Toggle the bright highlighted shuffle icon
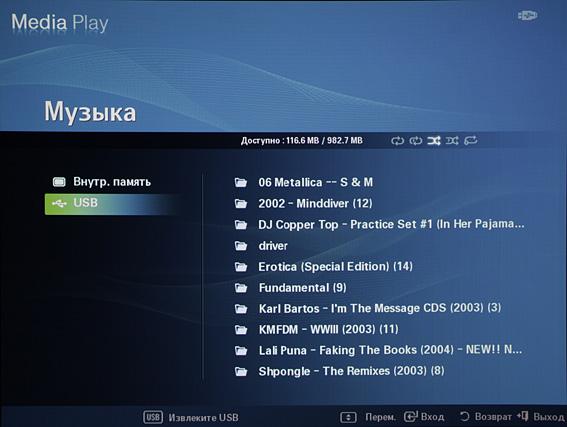This screenshot has width=567, height=427. (x=434, y=141)
